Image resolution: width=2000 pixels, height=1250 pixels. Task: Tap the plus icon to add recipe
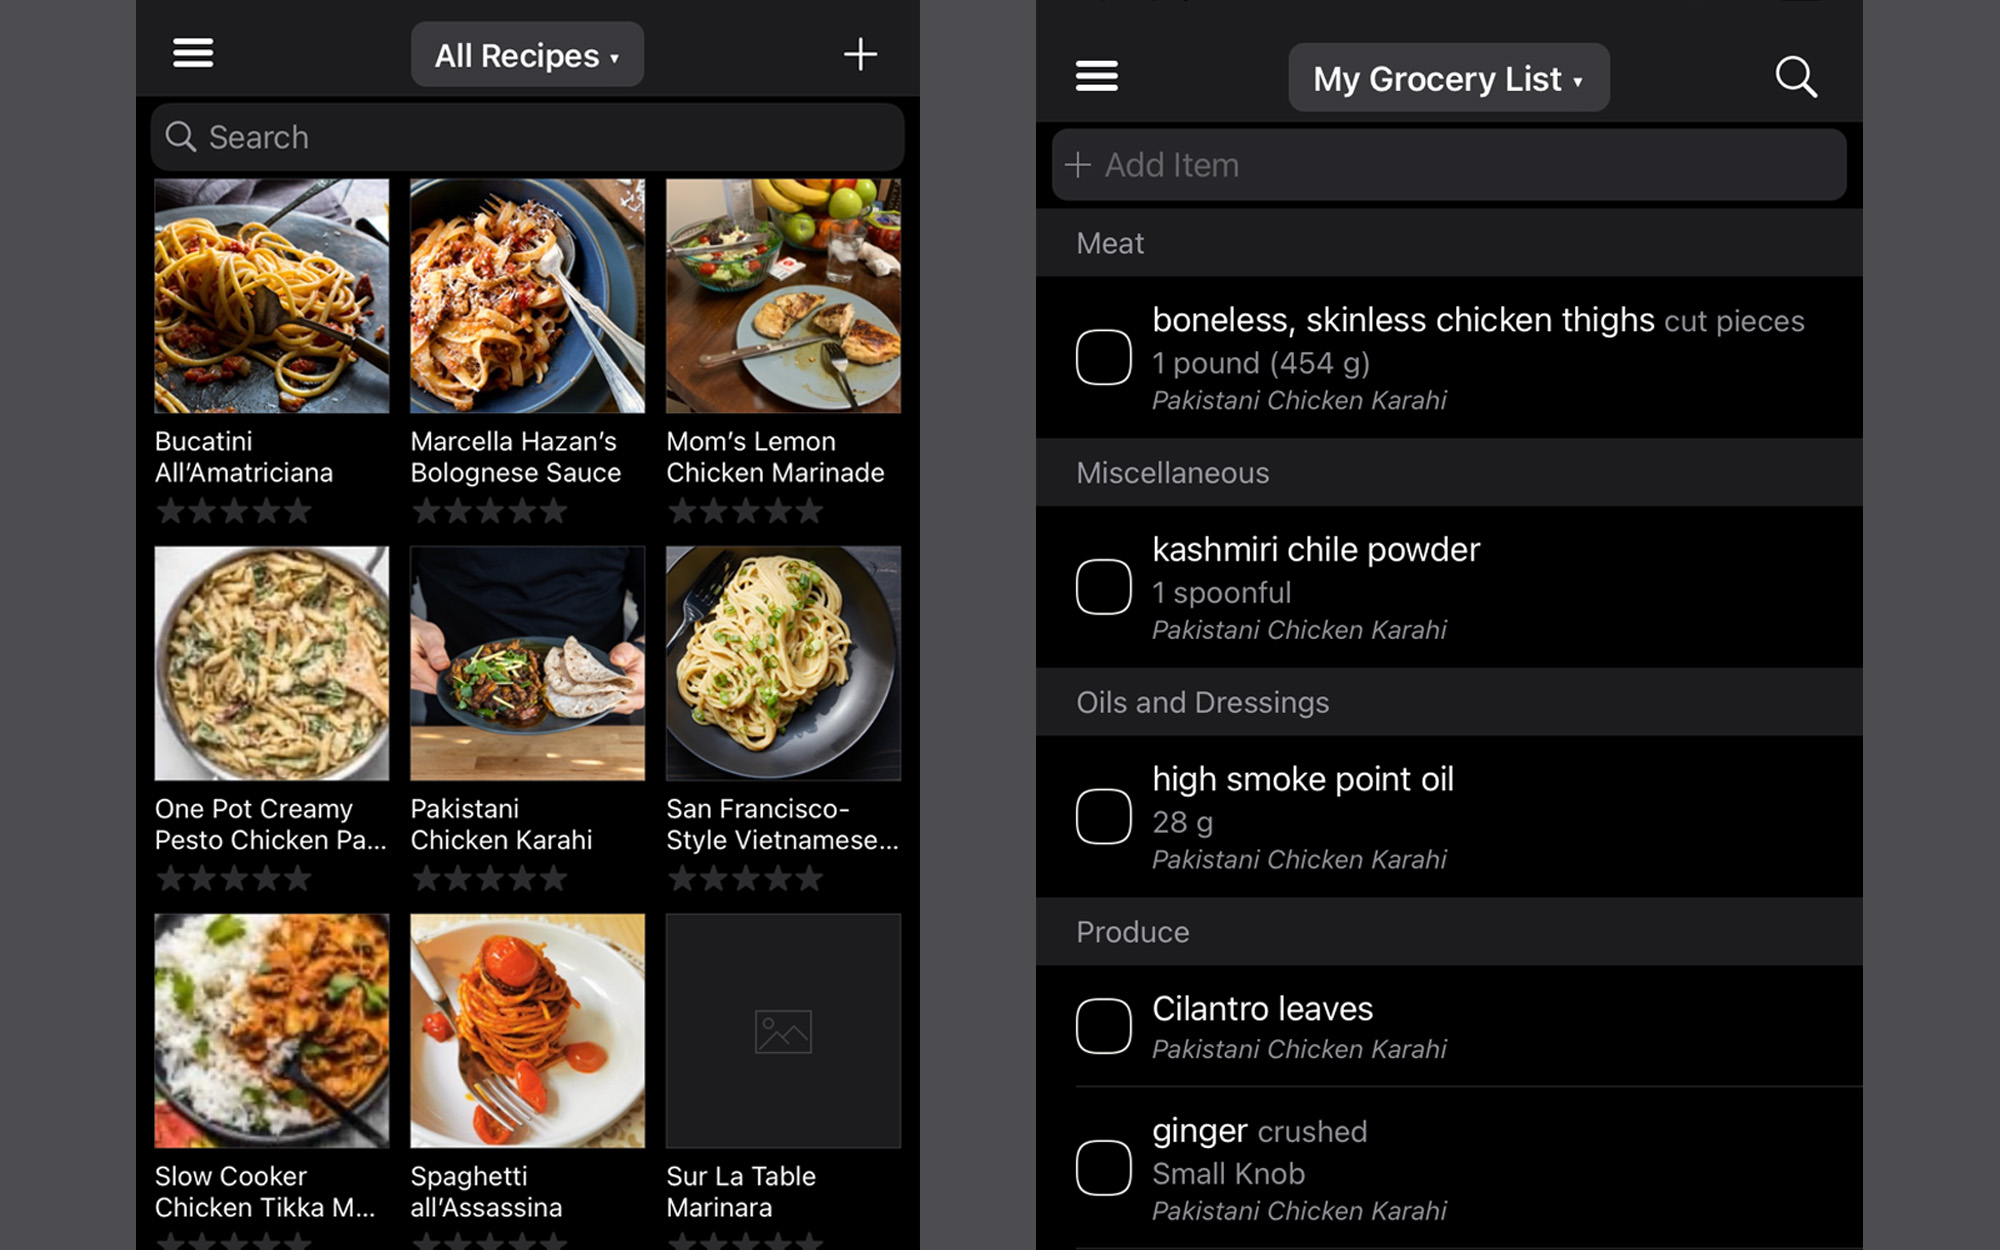859,54
